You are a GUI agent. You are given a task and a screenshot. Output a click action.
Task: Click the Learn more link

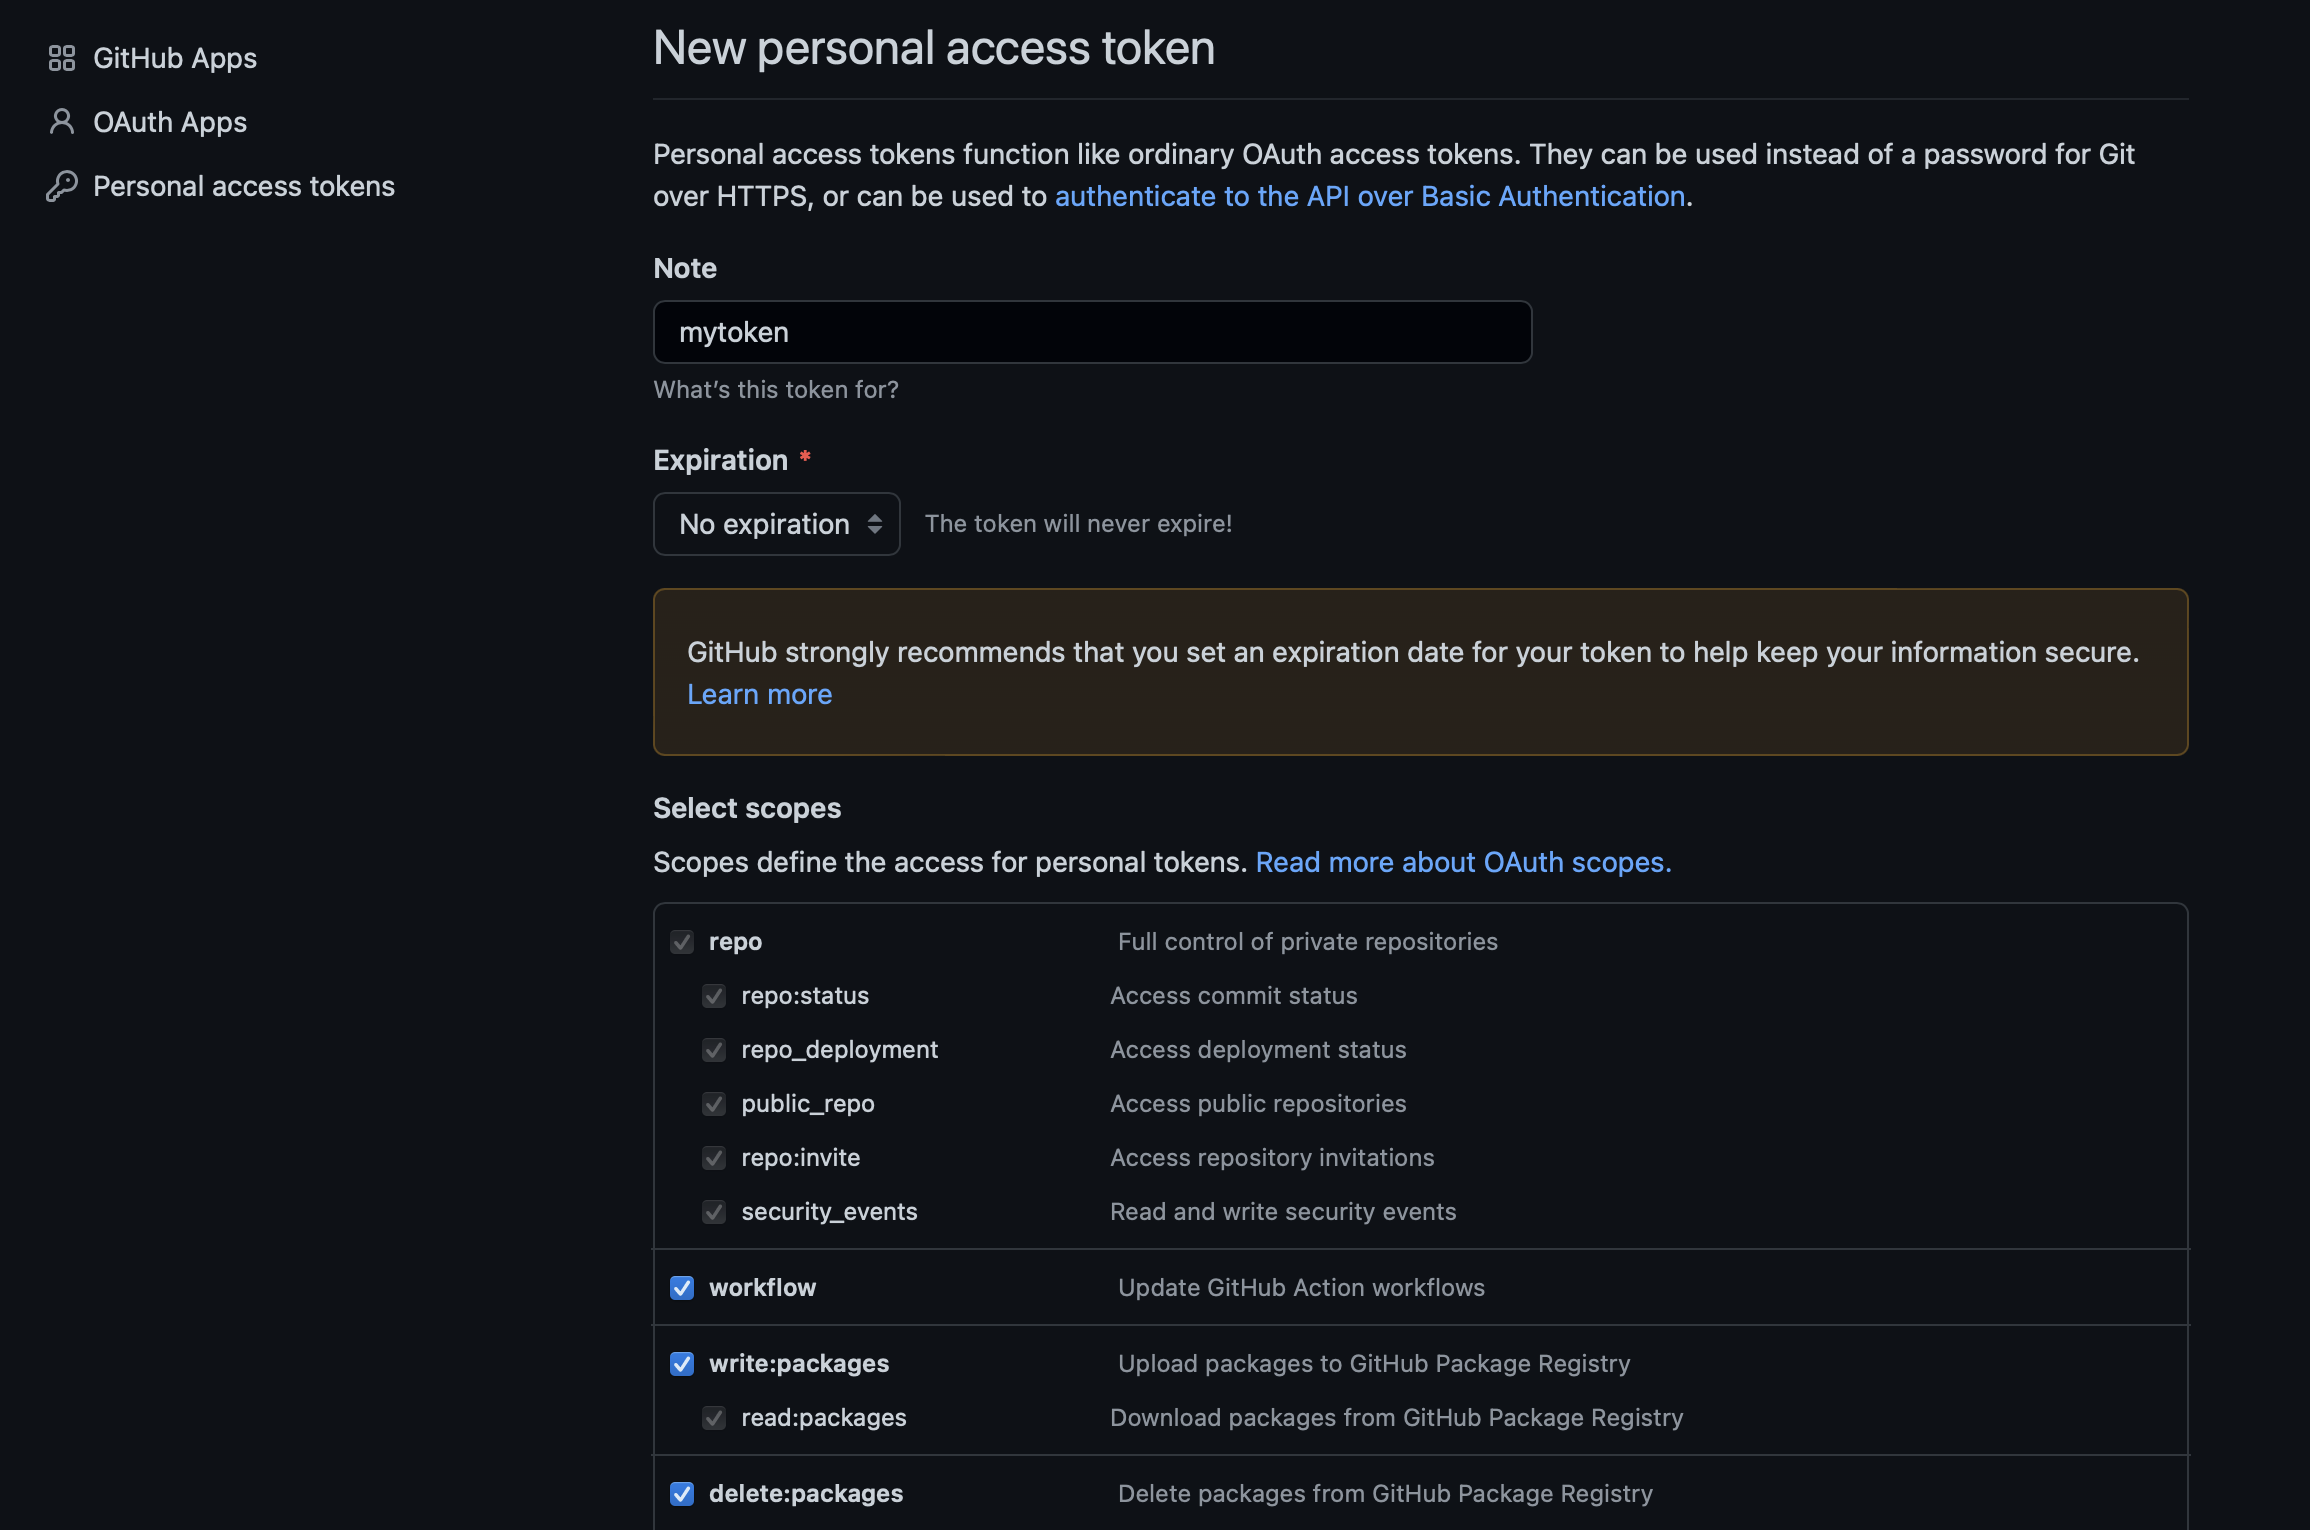[x=759, y=694]
